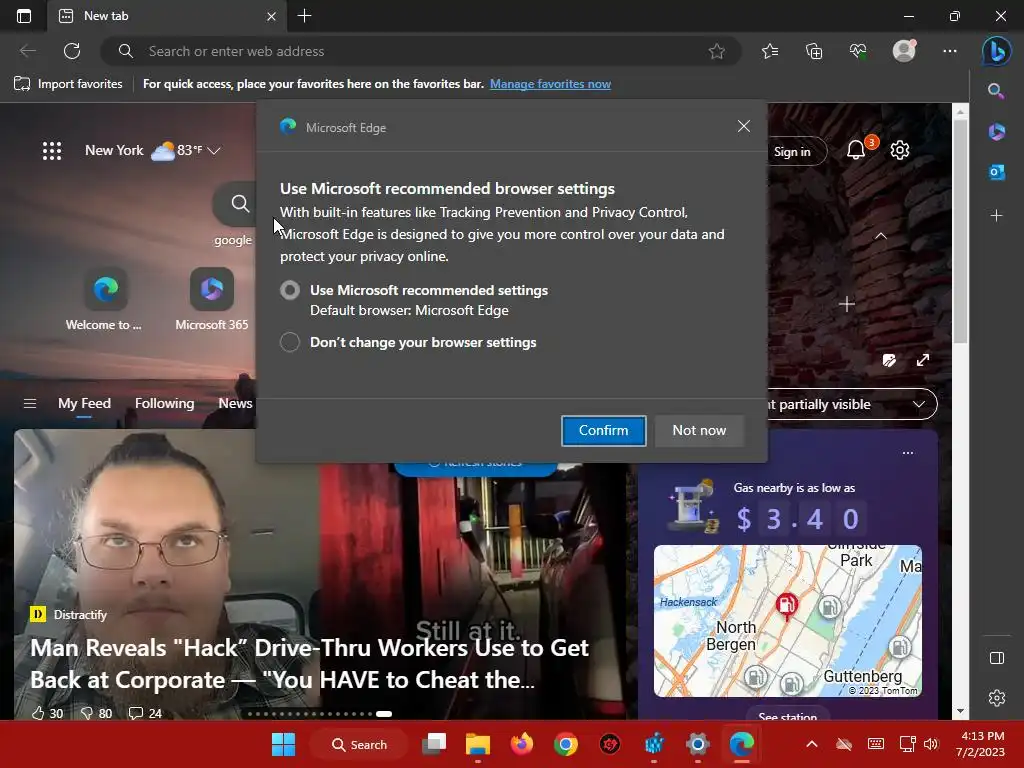The width and height of the screenshot is (1024, 768).
Task: Launch Google Chrome from taskbar
Action: 566,744
